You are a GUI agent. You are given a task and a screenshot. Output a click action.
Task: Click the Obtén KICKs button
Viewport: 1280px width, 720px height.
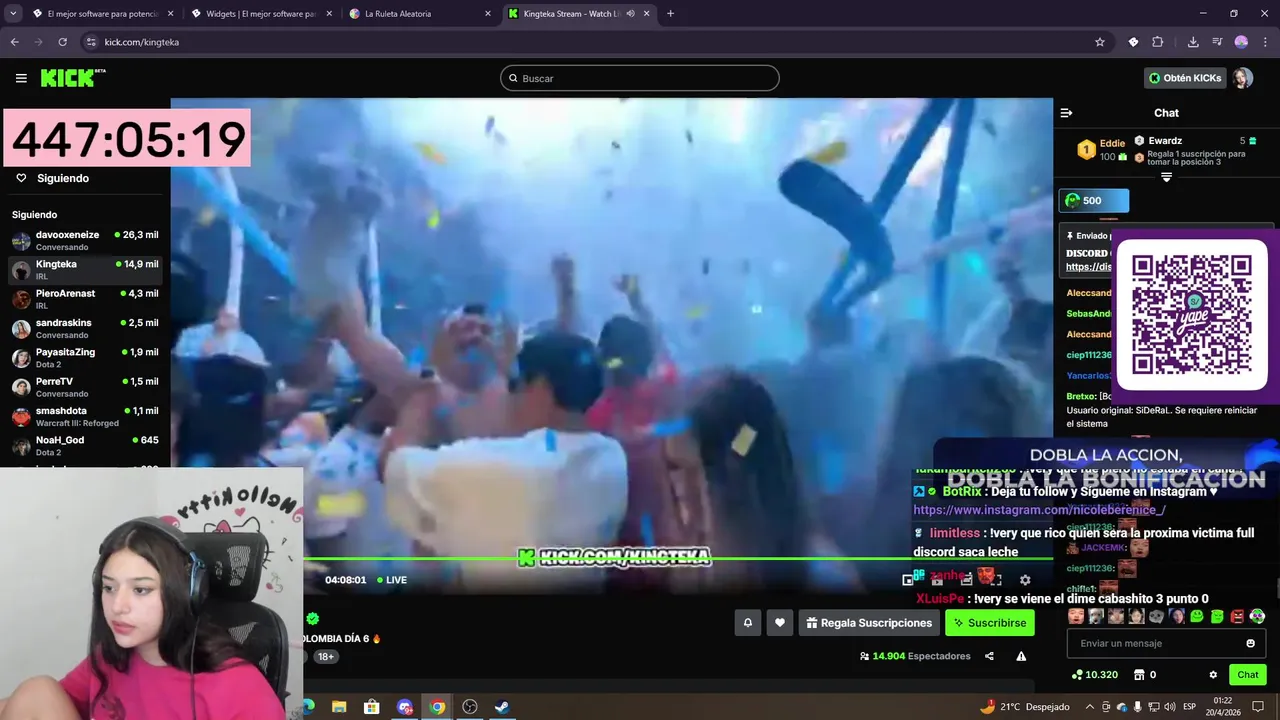pos(1185,78)
